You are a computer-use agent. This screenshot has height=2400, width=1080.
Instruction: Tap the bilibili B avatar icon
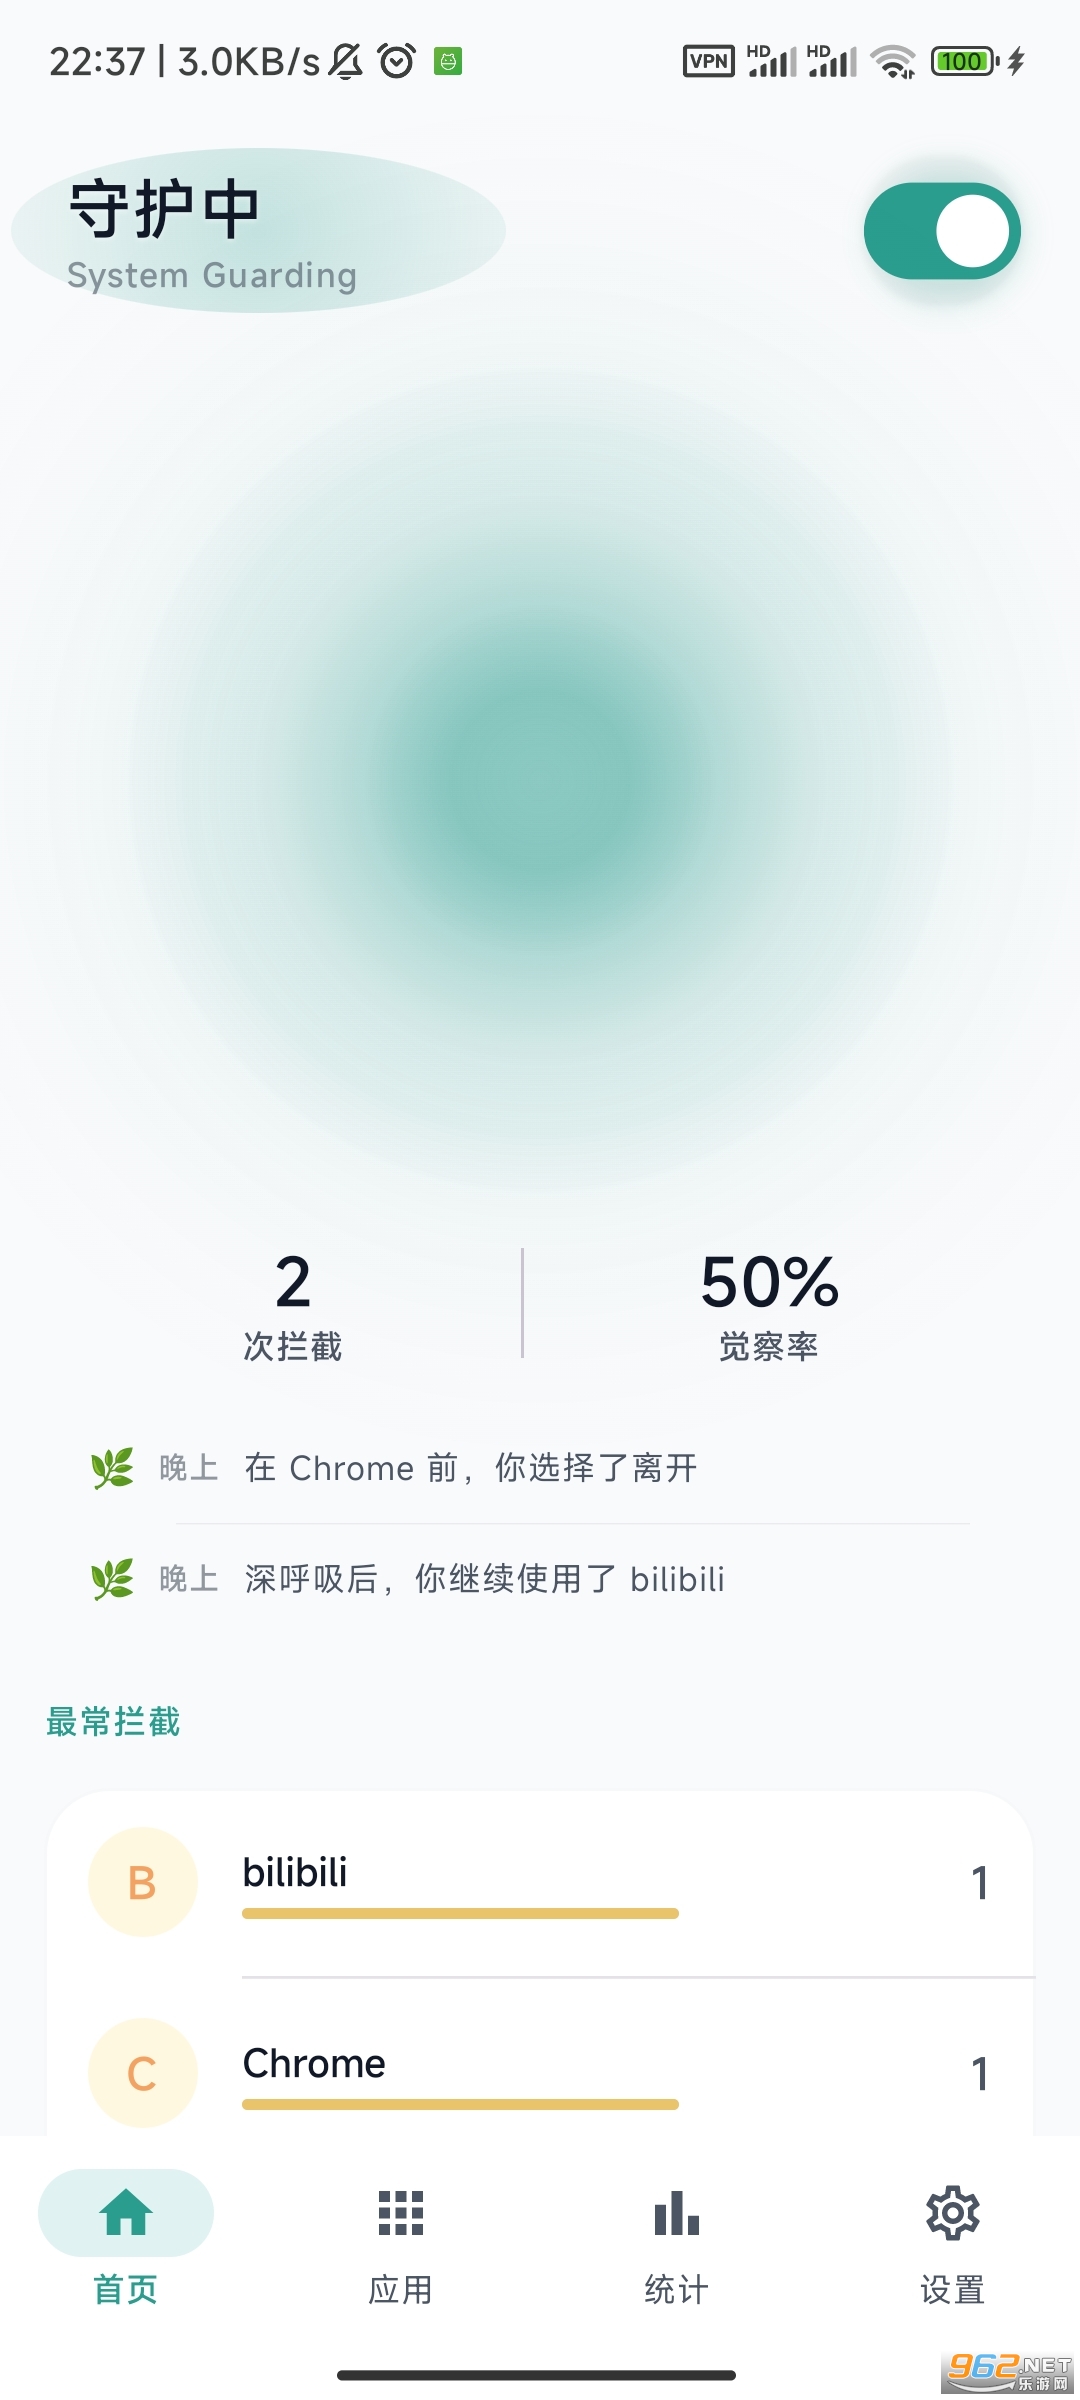click(x=142, y=1883)
